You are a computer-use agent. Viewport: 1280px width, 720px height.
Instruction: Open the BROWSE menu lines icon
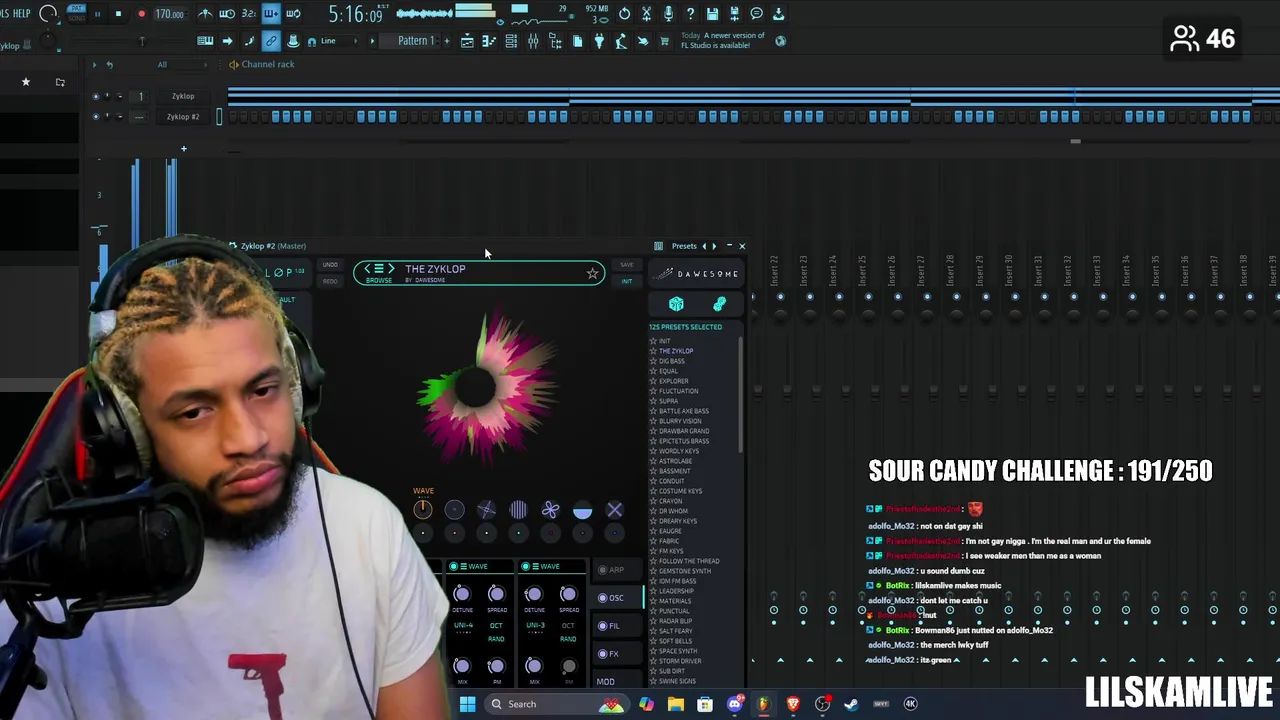pos(378,268)
